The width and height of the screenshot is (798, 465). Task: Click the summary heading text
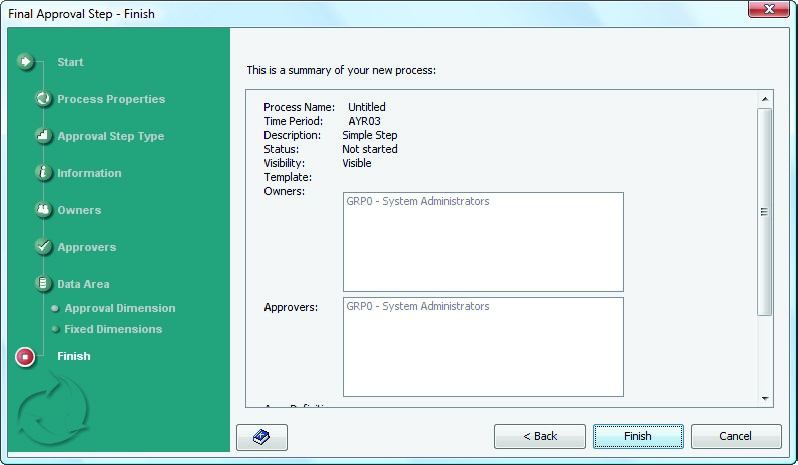pyautogui.click(x=341, y=70)
